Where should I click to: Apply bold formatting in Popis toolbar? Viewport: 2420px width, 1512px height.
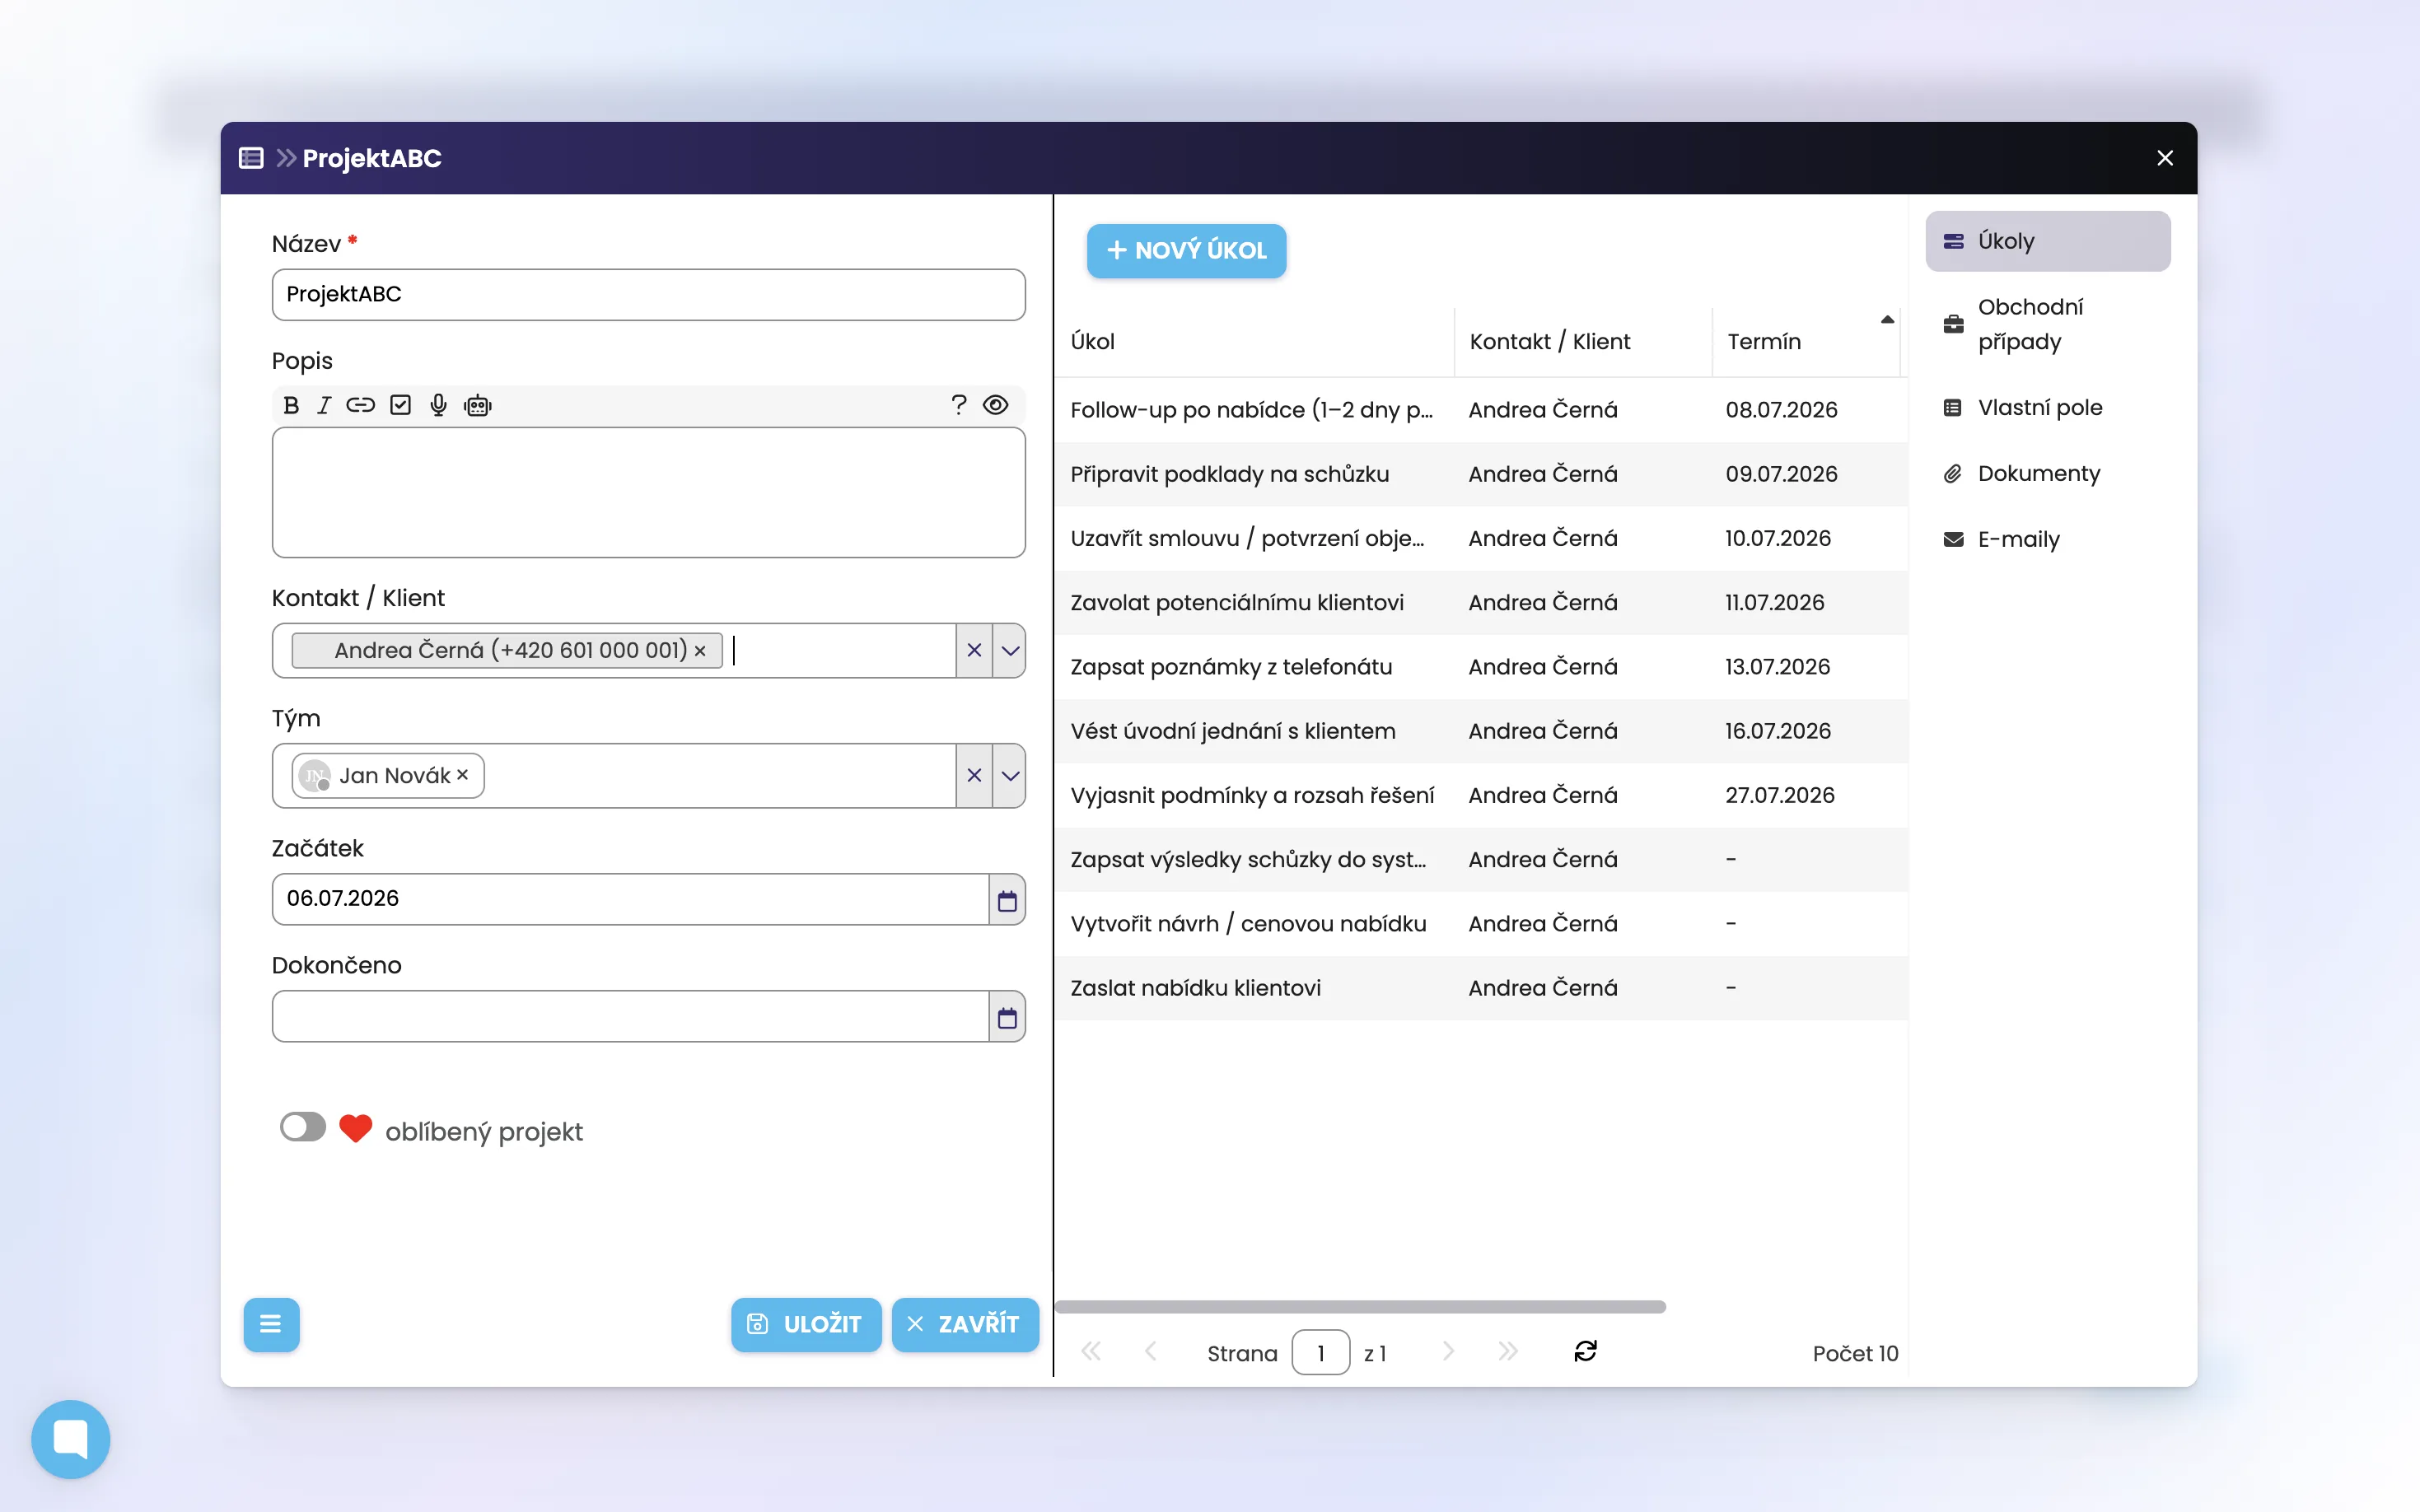(x=291, y=405)
